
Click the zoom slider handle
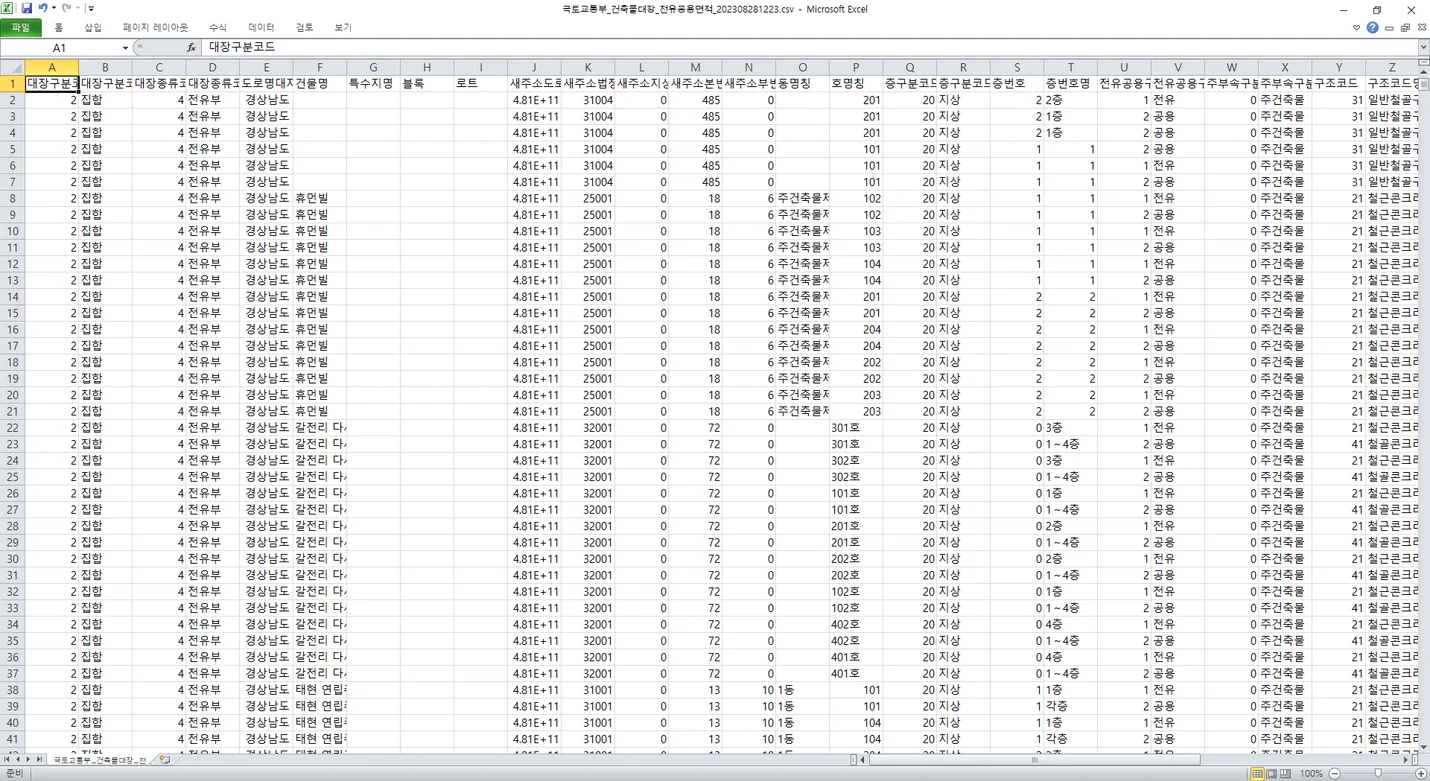tap(1378, 774)
